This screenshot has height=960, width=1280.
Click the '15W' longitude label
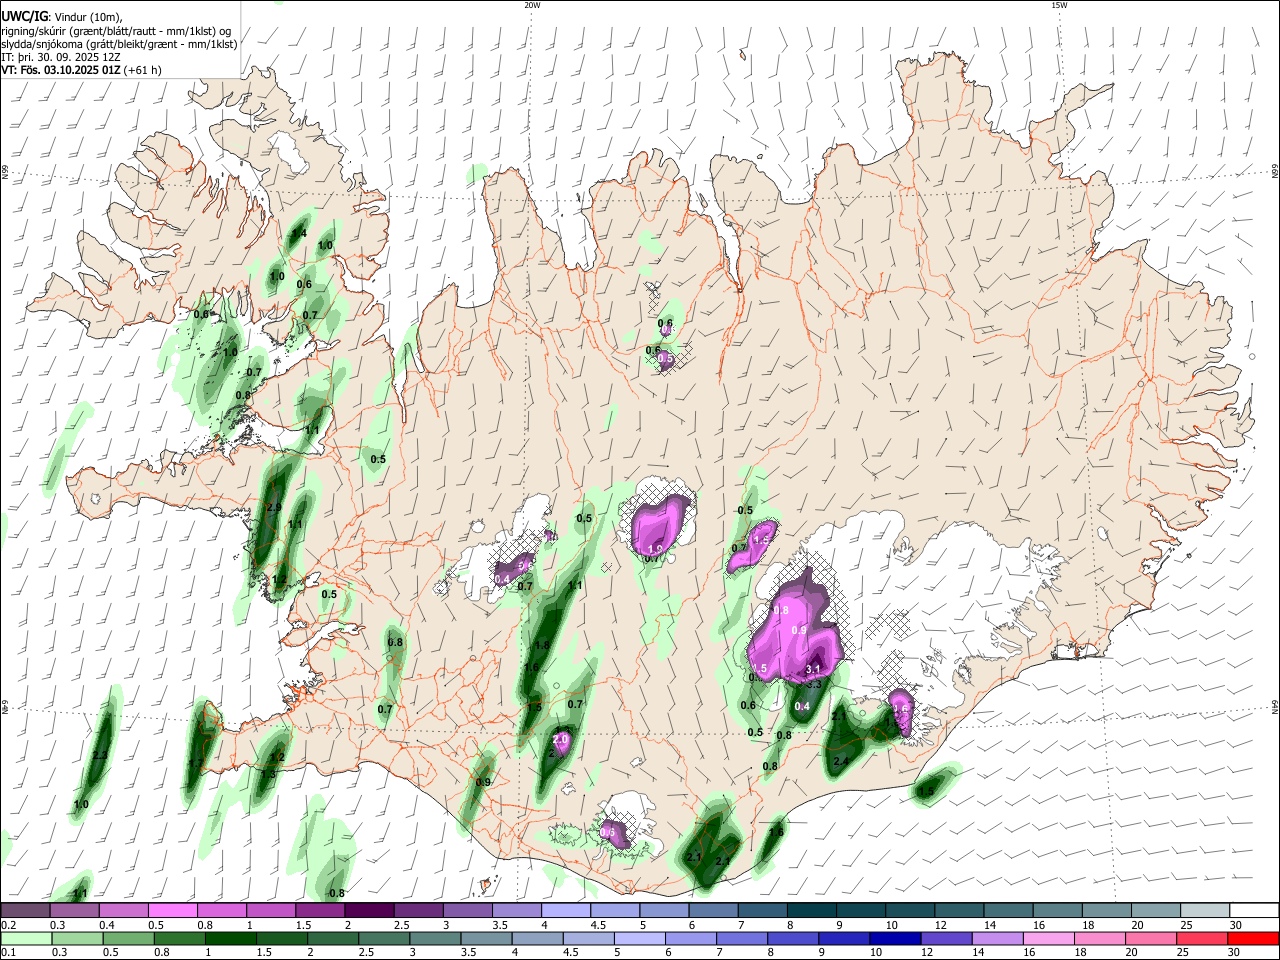pos(1059,5)
